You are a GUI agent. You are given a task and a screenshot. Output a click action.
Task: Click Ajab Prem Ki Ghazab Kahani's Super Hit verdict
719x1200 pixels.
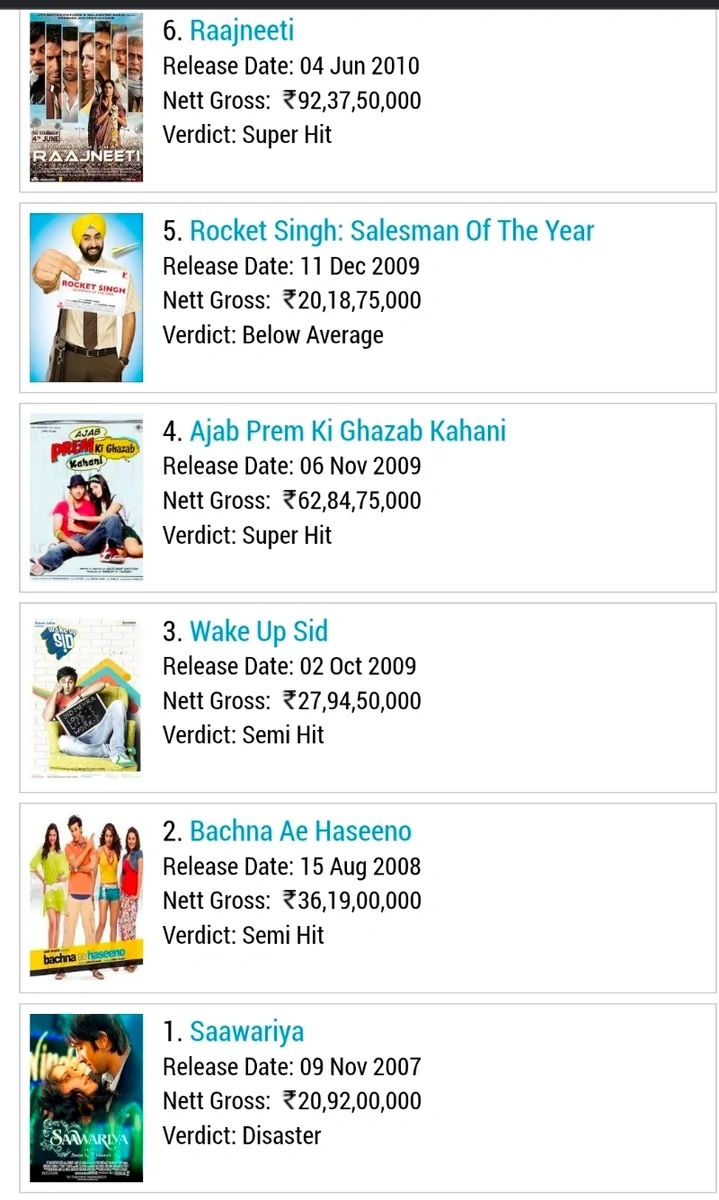tap(287, 535)
